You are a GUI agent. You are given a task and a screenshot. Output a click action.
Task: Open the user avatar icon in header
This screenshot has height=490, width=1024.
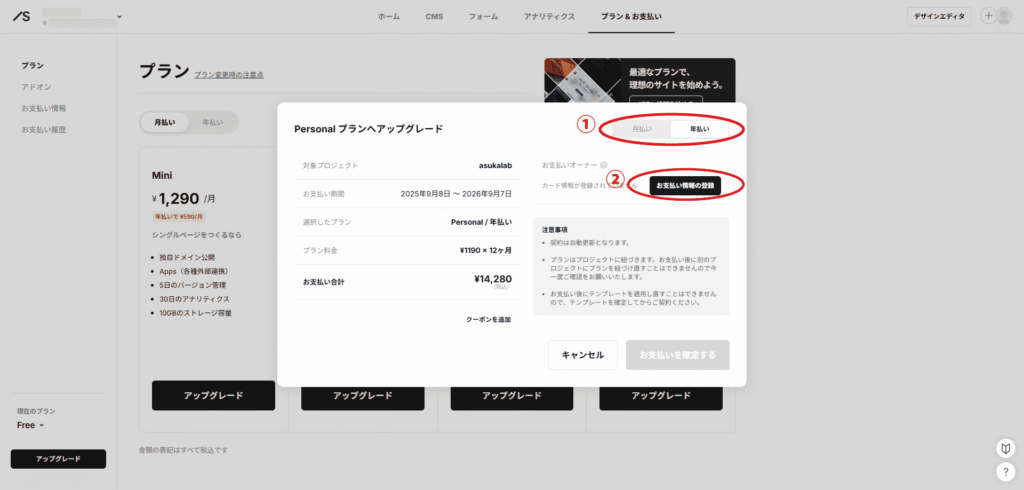(x=1004, y=16)
